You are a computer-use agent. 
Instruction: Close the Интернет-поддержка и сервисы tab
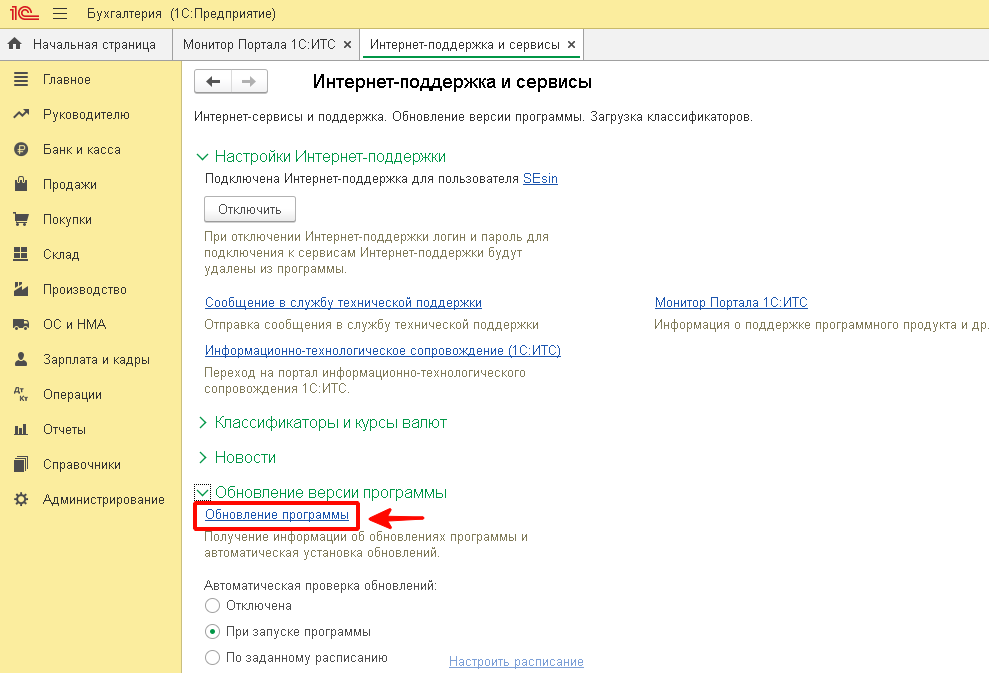coord(571,45)
